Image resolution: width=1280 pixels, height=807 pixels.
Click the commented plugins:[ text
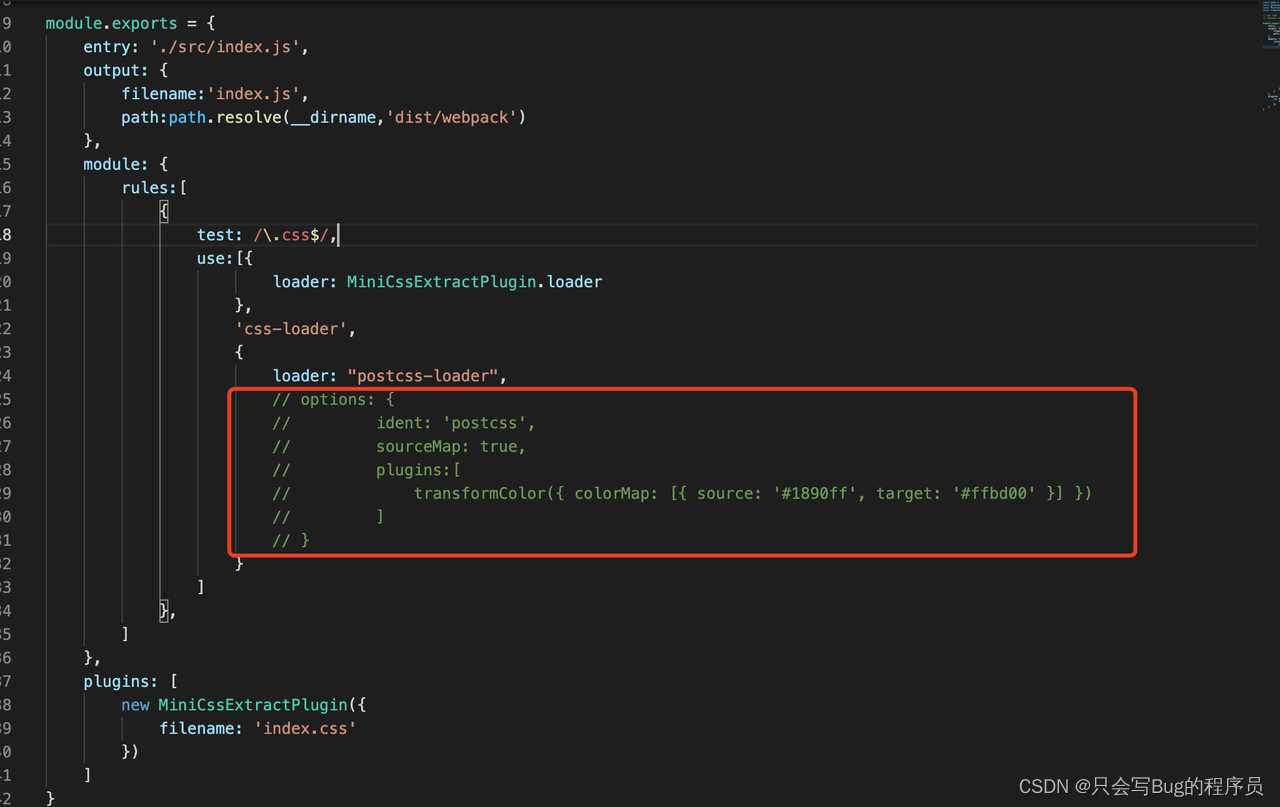click(x=418, y=470)
